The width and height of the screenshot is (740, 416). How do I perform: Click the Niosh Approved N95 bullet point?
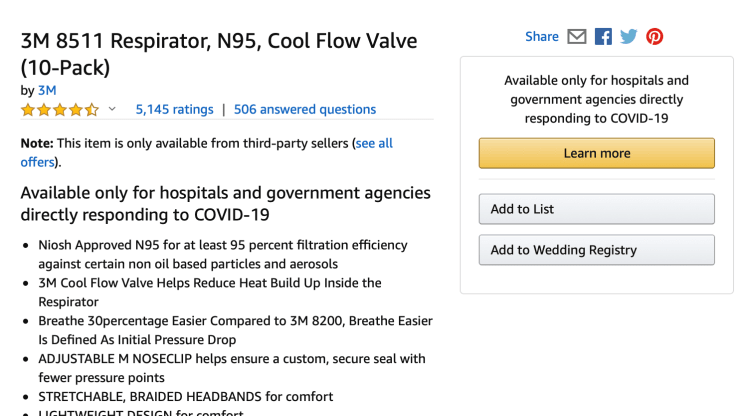click(x=223, y=254)
